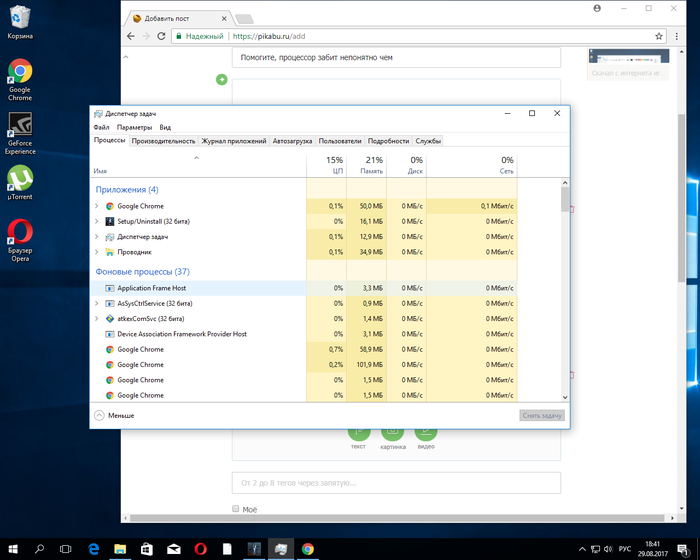Sort processes by the Имя column
This screenshot has width=700, height=560.
click(x=198, y=165)
